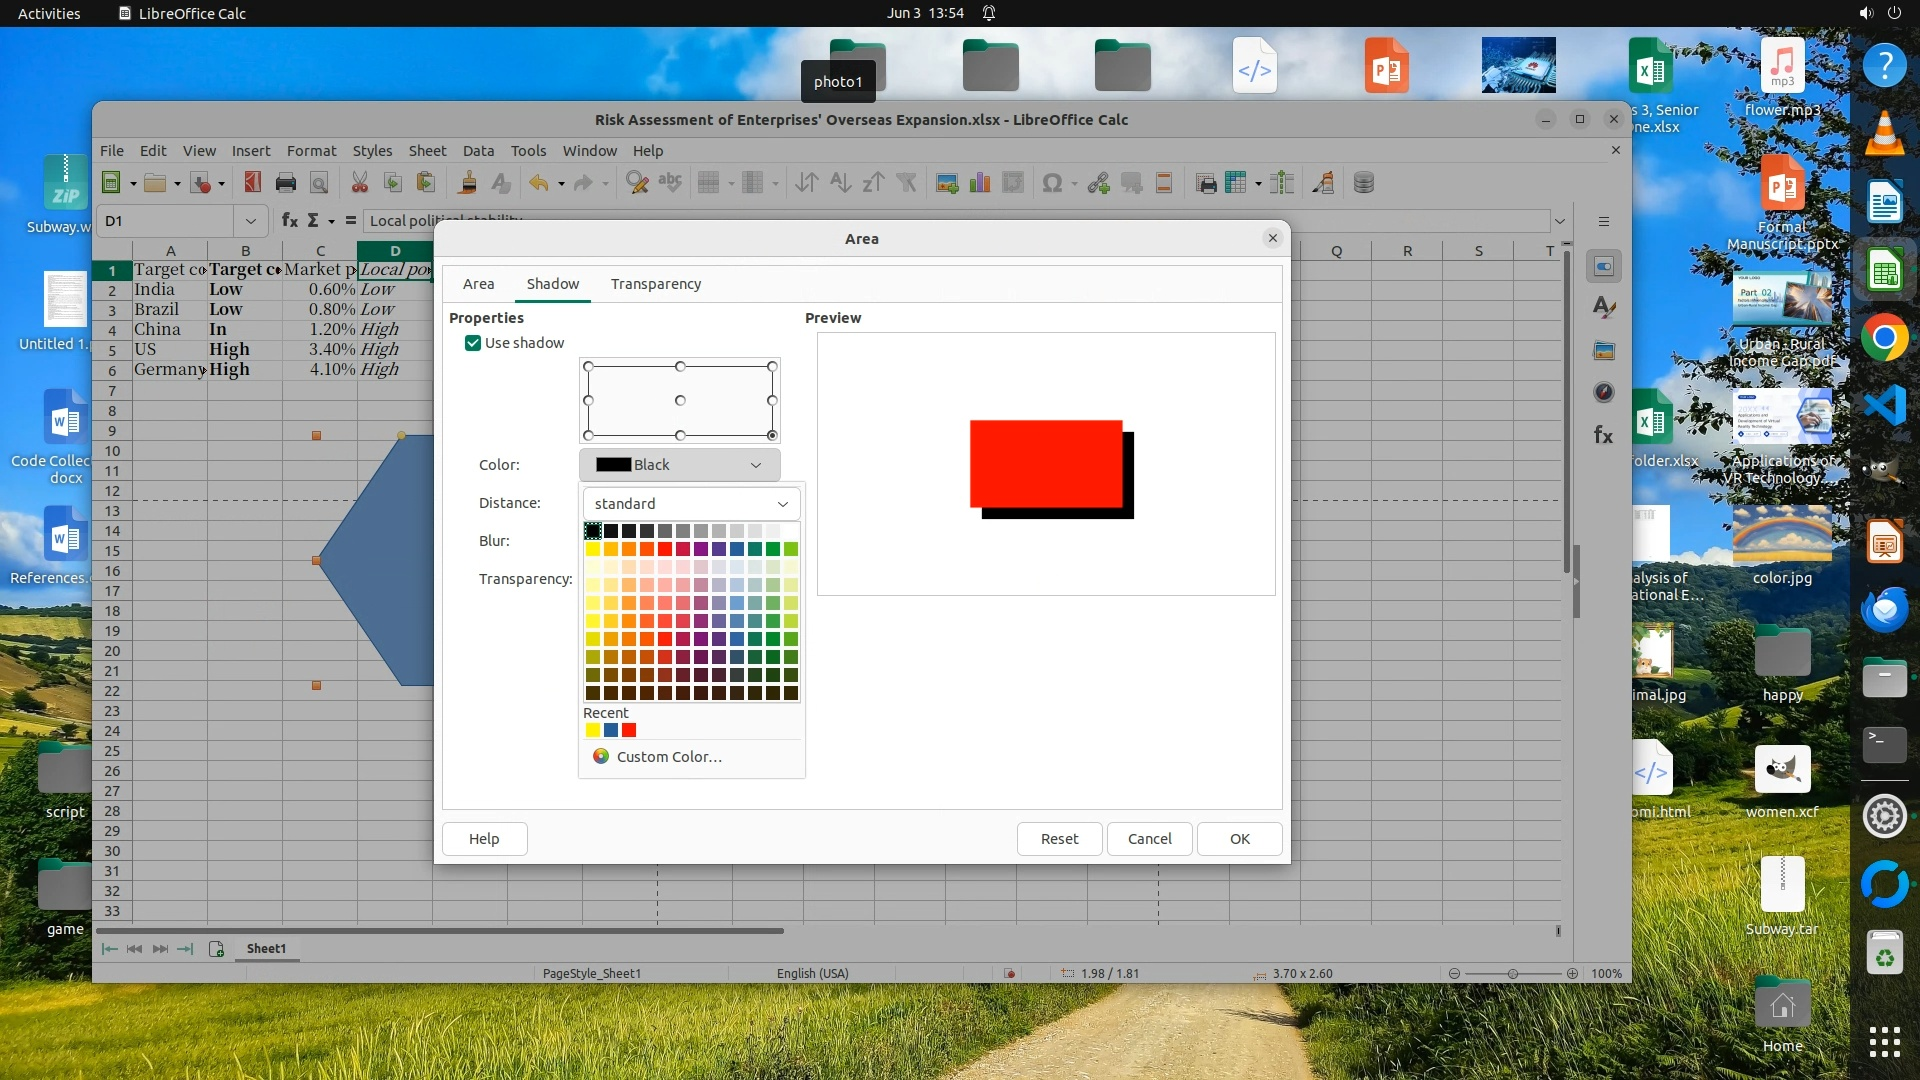Select the top-left shadow position point

589,367
